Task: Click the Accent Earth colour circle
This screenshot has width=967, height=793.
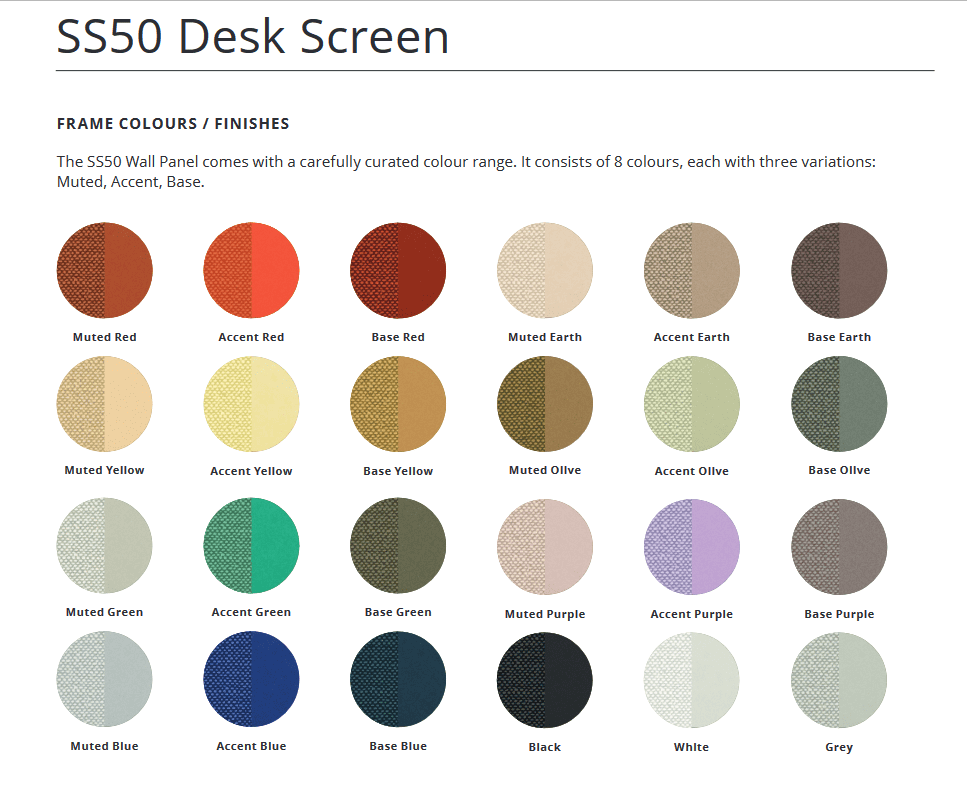Action: [692, 271]
